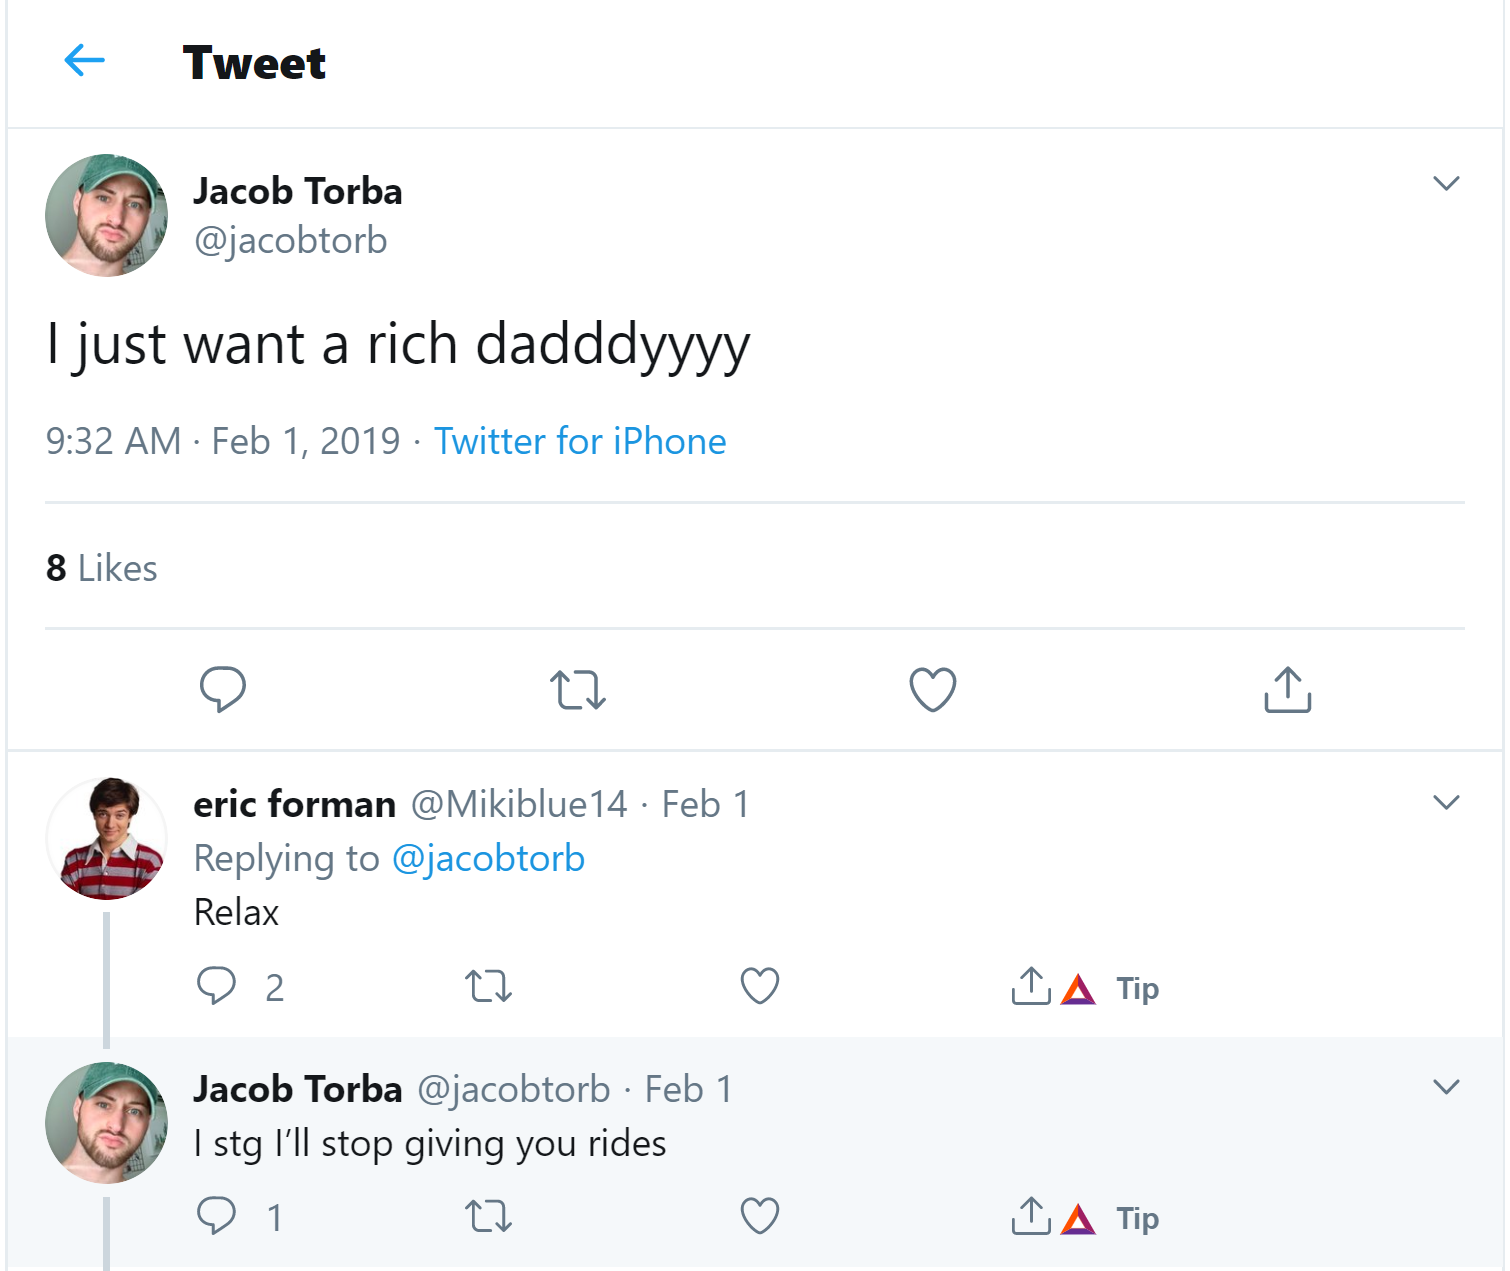This screenshot has width=1510, height=1271.
Task: Open options chevron on eric forman's reply
Action: click(1446, 802)
